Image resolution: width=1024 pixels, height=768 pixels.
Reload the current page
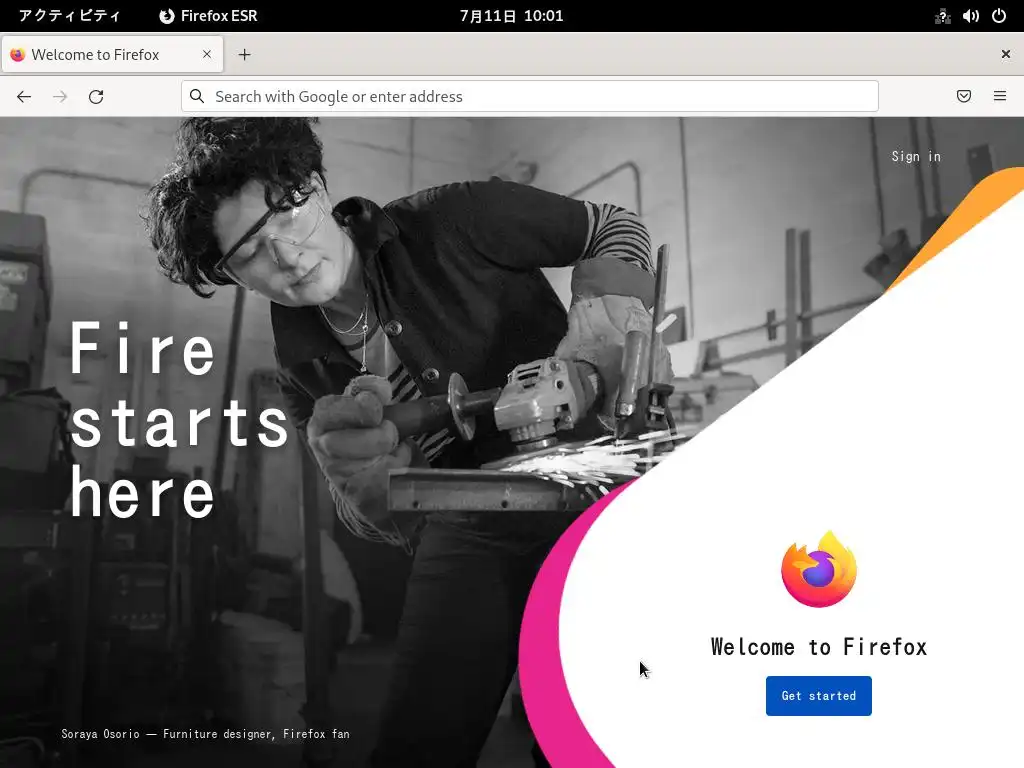click(96, 97)
